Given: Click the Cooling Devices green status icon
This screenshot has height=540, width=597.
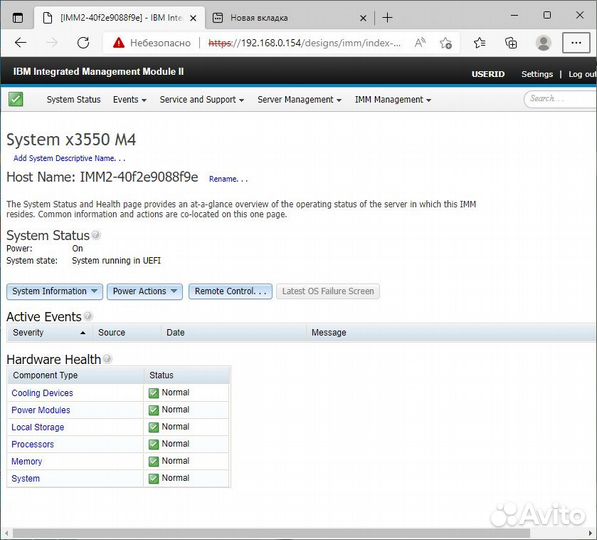Looking at the screenshot, I should click(154, 393).
